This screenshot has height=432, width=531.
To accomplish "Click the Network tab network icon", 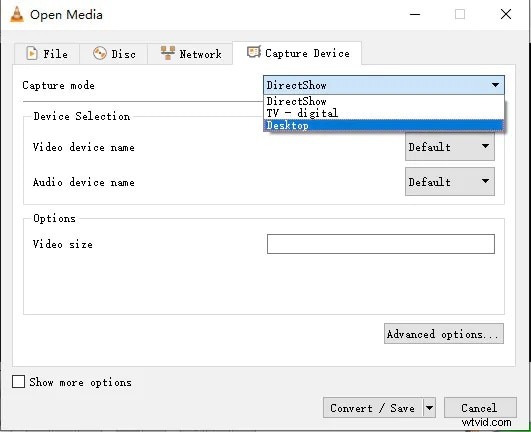I will coord(168,53).
